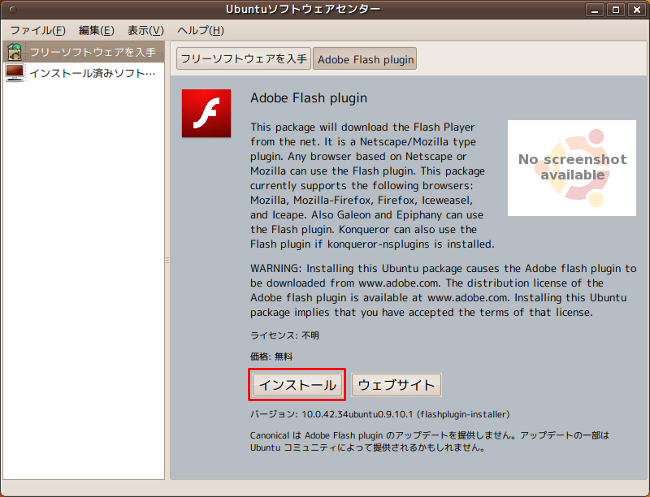Click the red Adobe Flash application icon

(207, 113)
